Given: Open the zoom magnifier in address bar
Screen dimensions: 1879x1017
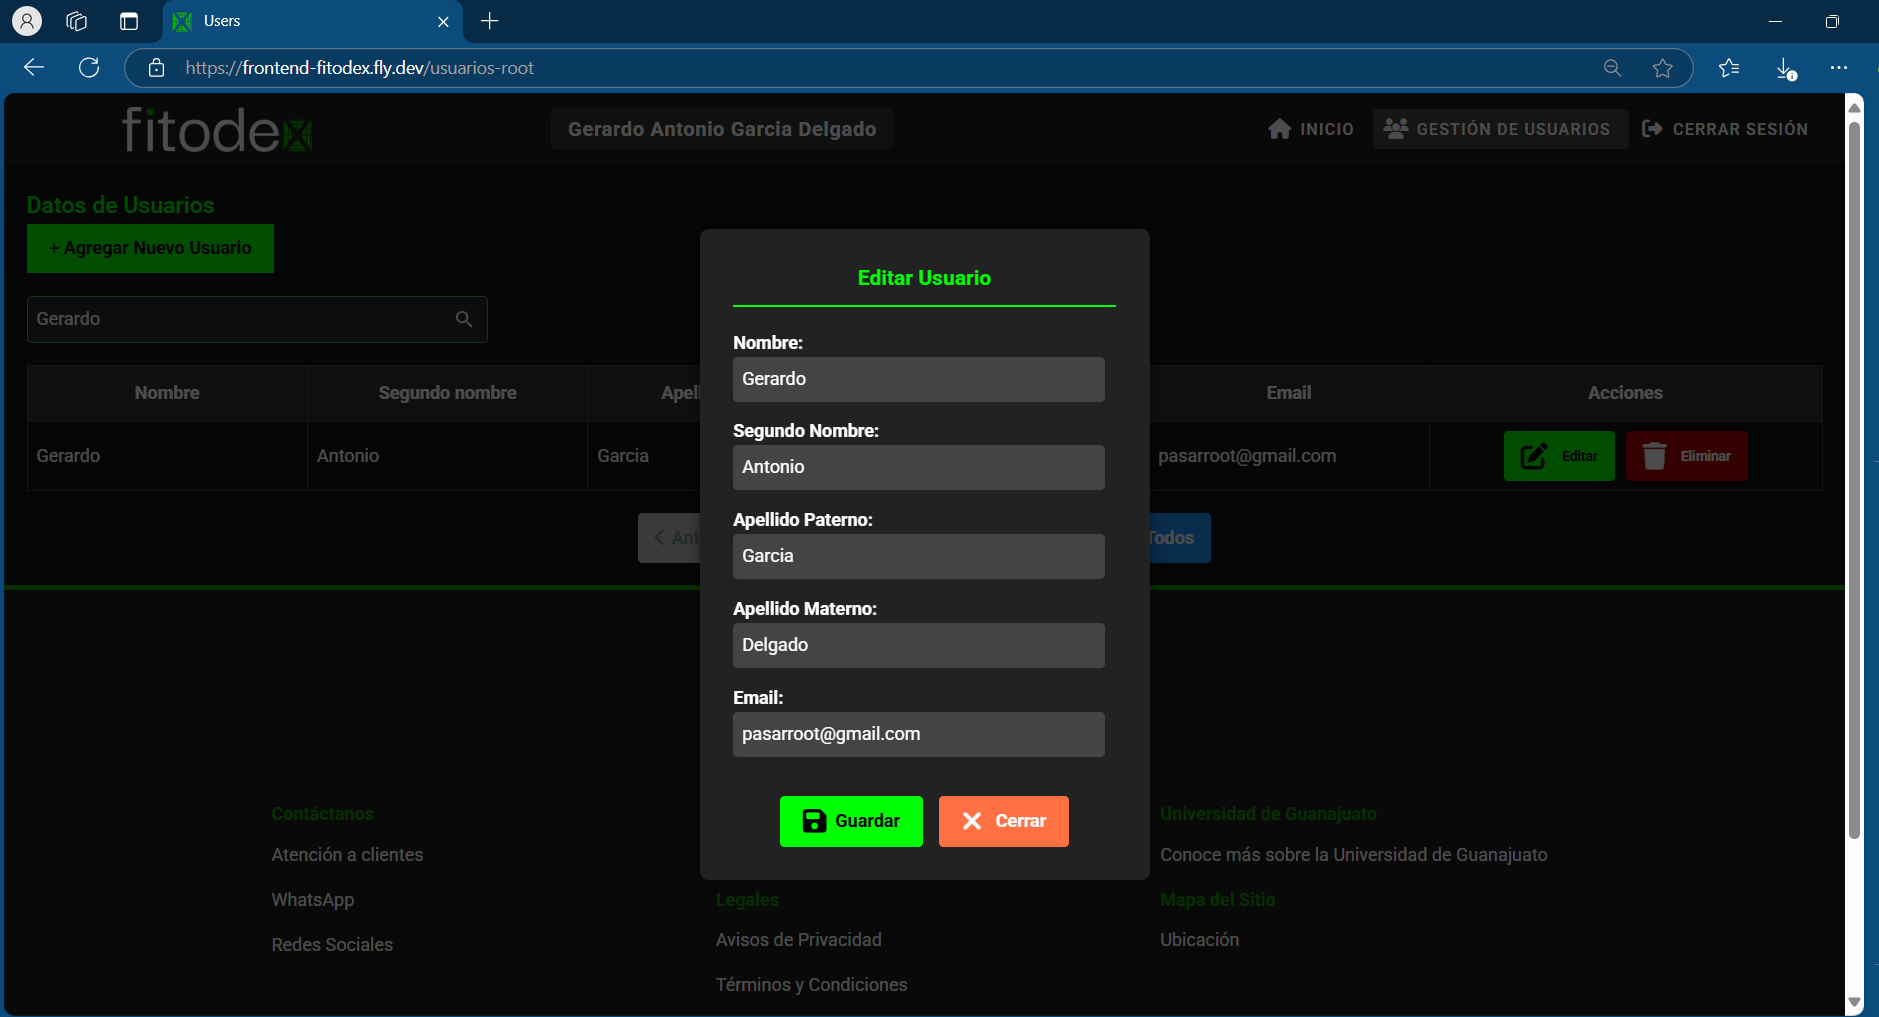Looking at the screenshot, I should pos(1612,68).
